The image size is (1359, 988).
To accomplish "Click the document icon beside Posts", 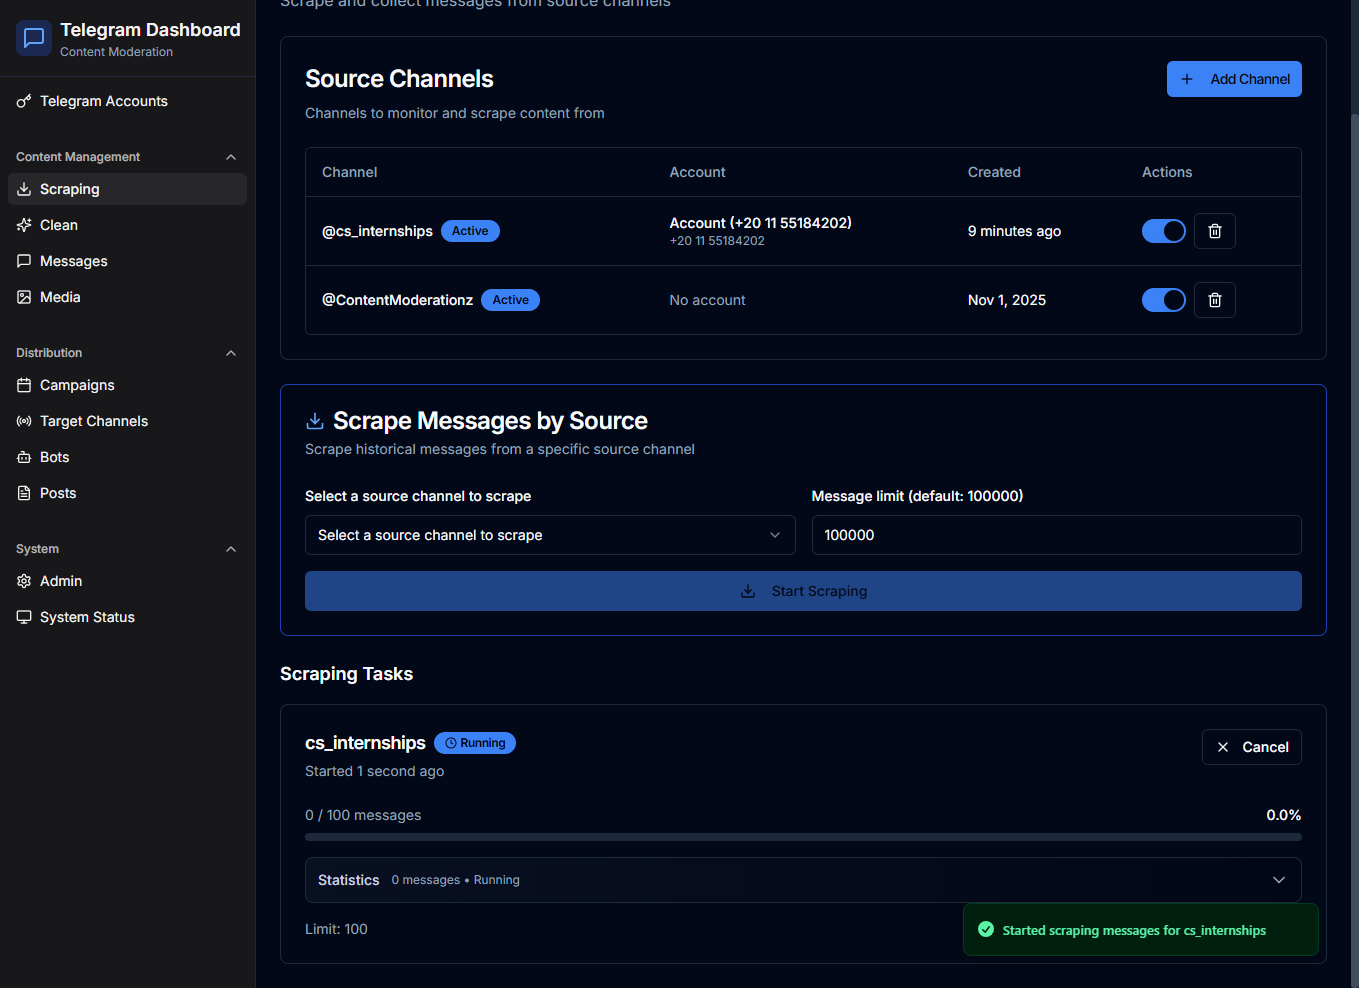I will coord(24,493).
